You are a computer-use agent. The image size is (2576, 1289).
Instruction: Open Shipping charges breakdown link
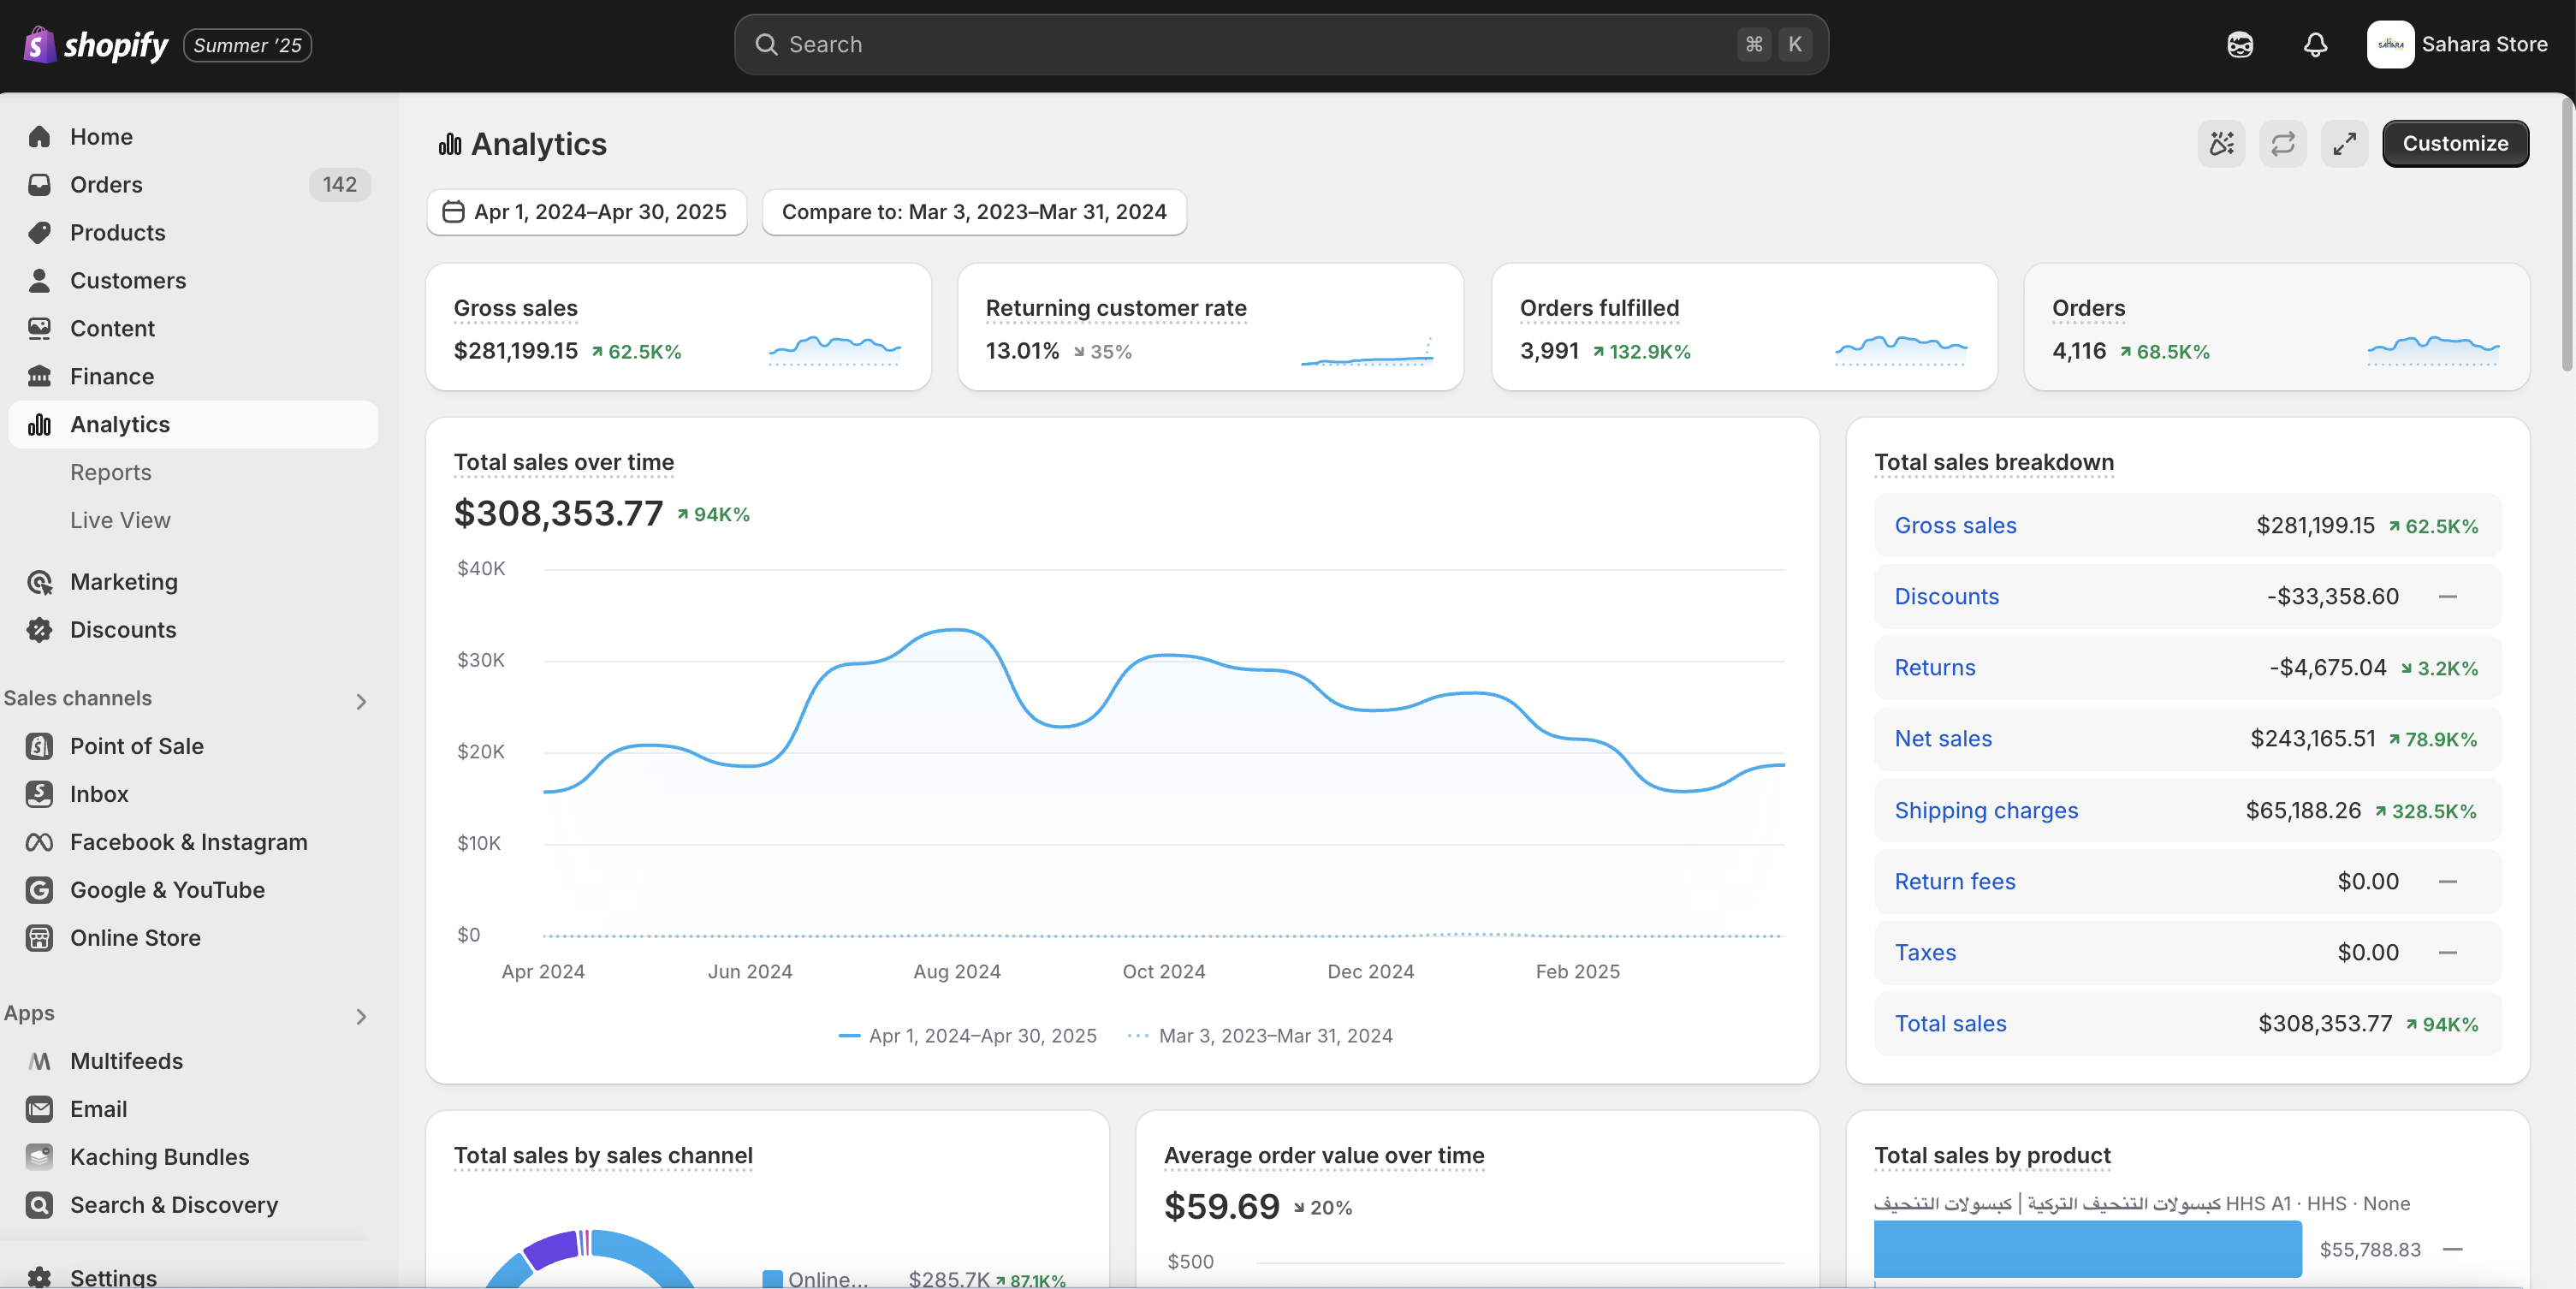click(x=1986, y=811)
